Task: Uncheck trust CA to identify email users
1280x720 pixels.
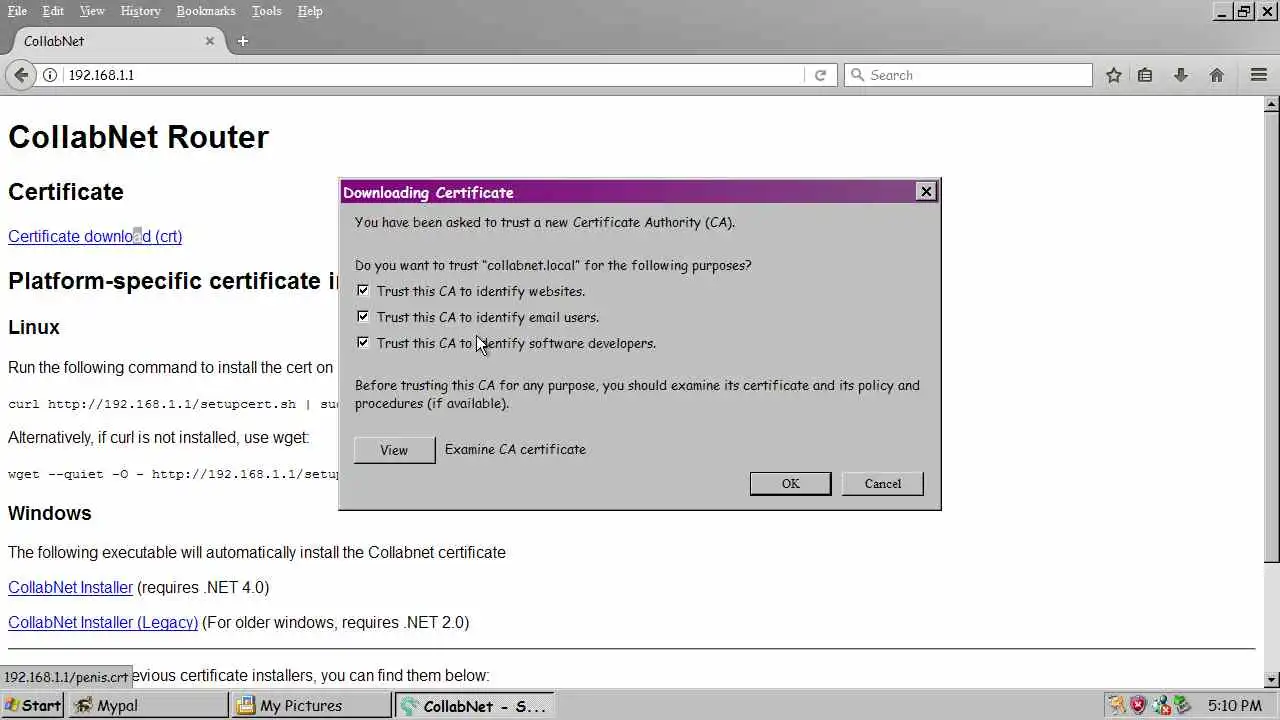Action: [x=363, y=317]
